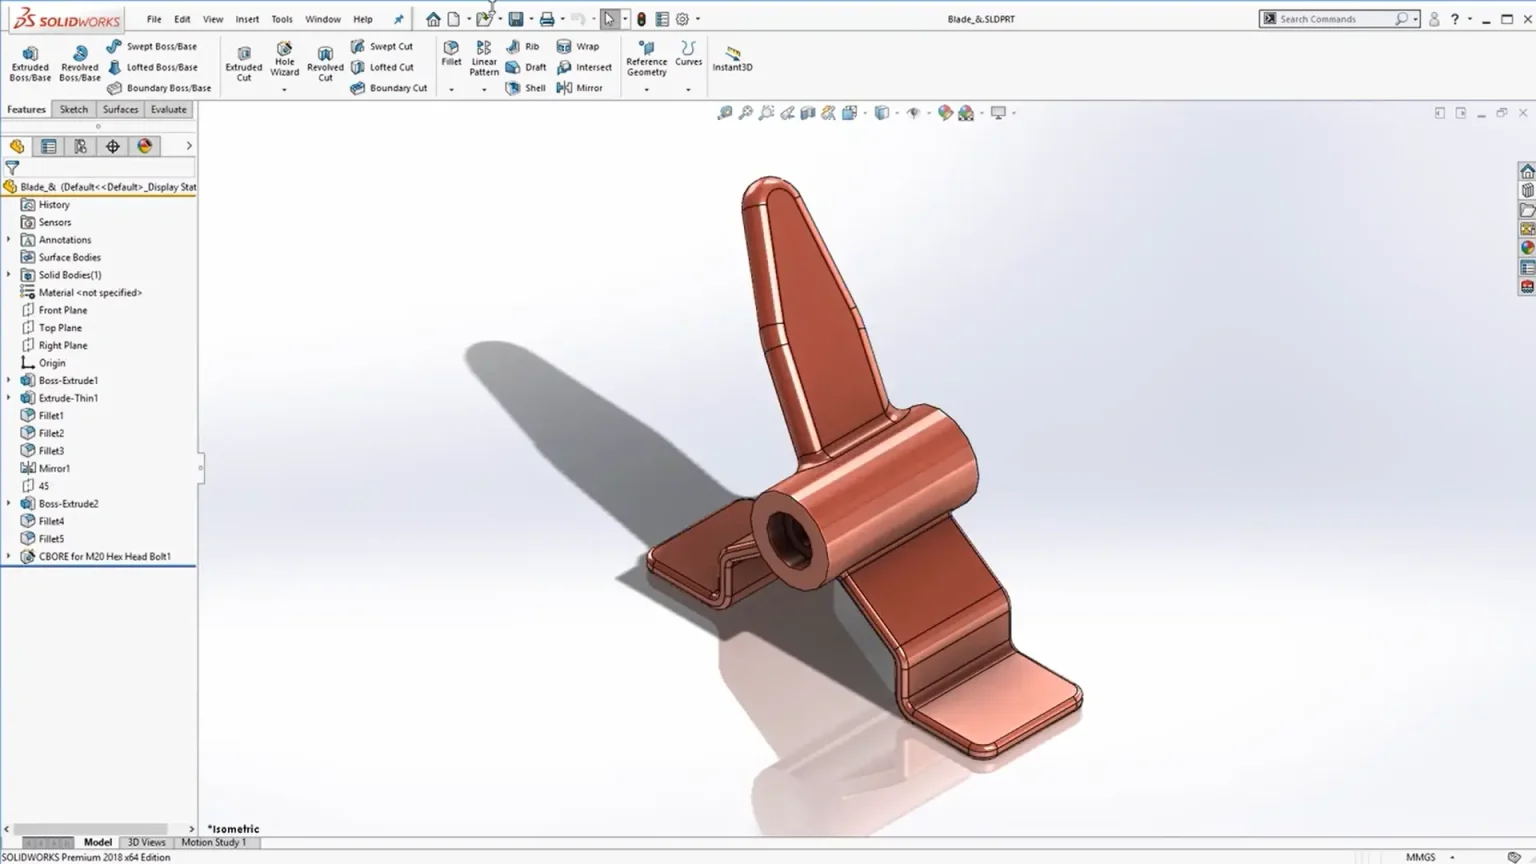Open the DisplayManager appearance tab icon
This screenshot has width=1536, height=864.
(145, 146)
